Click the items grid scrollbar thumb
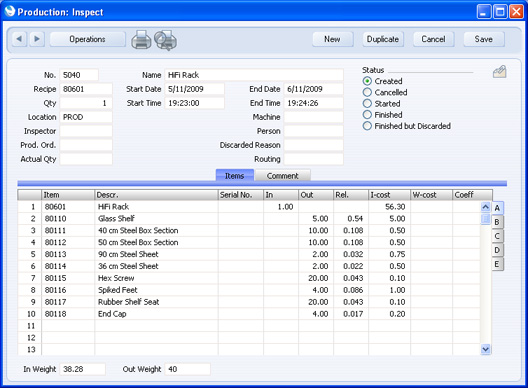The image size is (528, 388). [x=486, y=219]
